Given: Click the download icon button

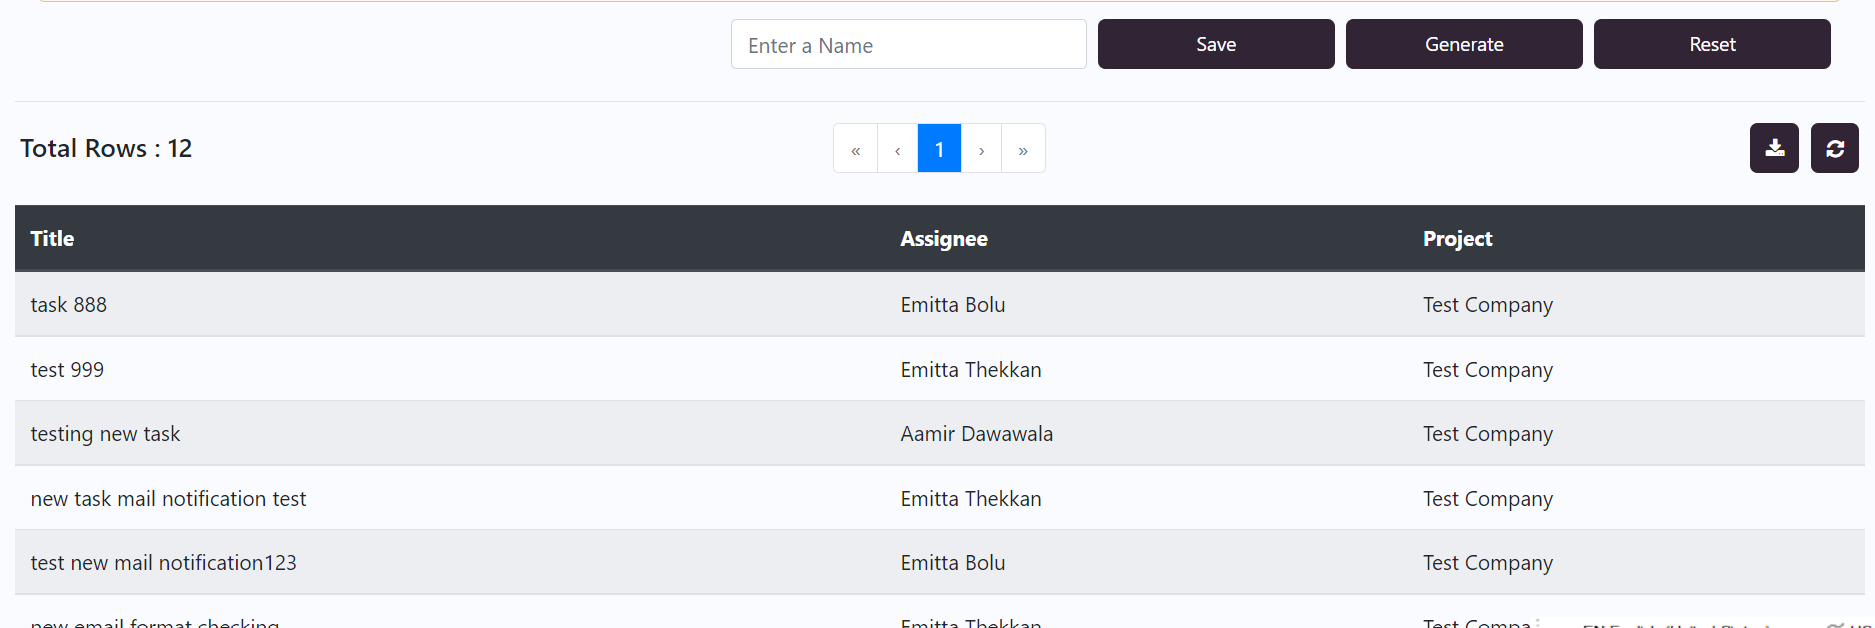Looking at the screenshot, I should click(x=1773, y=148).
